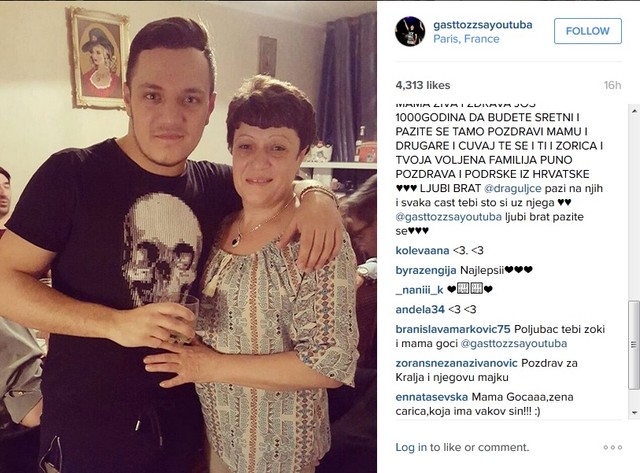Screen dimensions: 640x473
Task: Open the ennatasevska commenter profile
Action: tap(431, 397)
